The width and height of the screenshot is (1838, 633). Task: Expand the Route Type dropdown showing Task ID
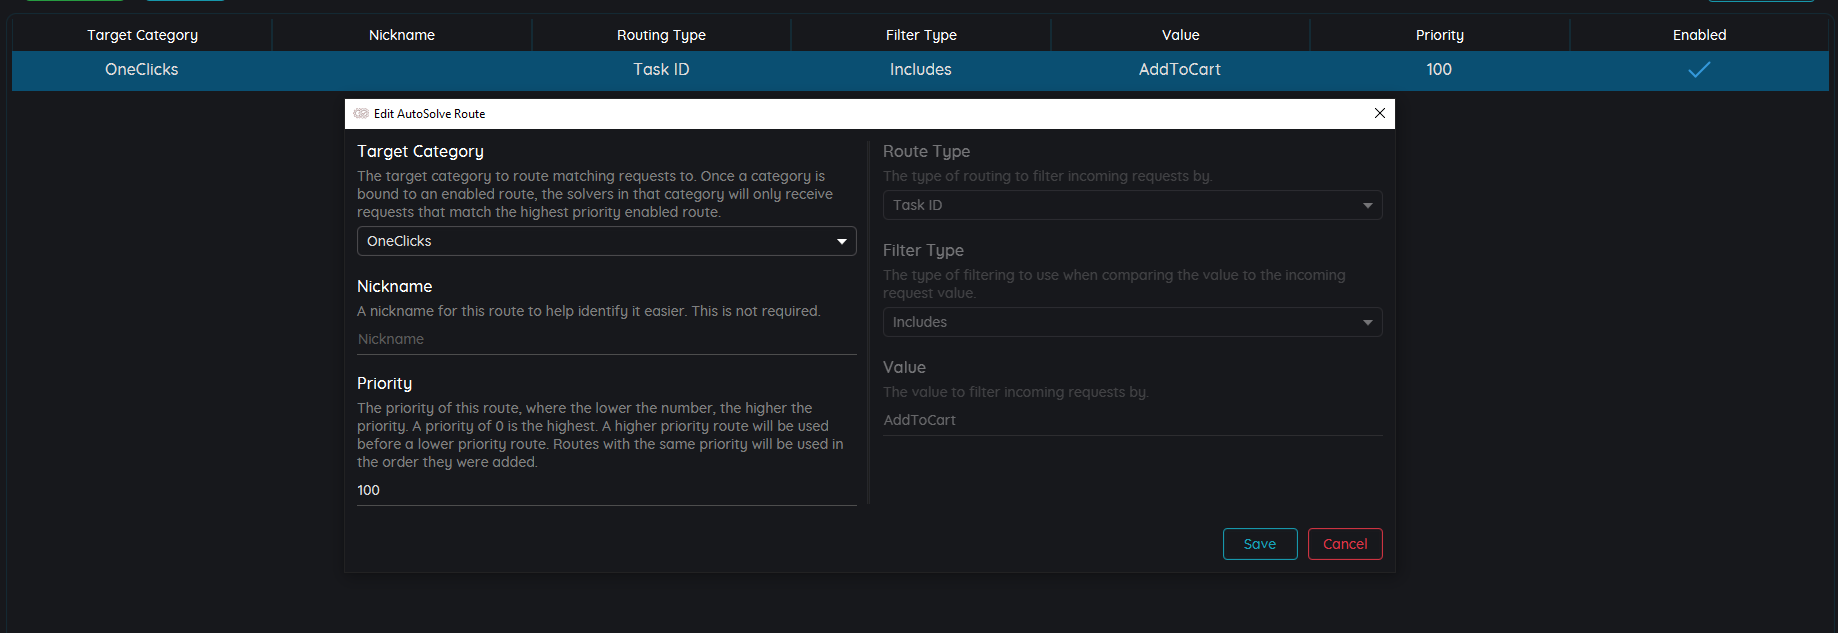tap(1132, 205)
